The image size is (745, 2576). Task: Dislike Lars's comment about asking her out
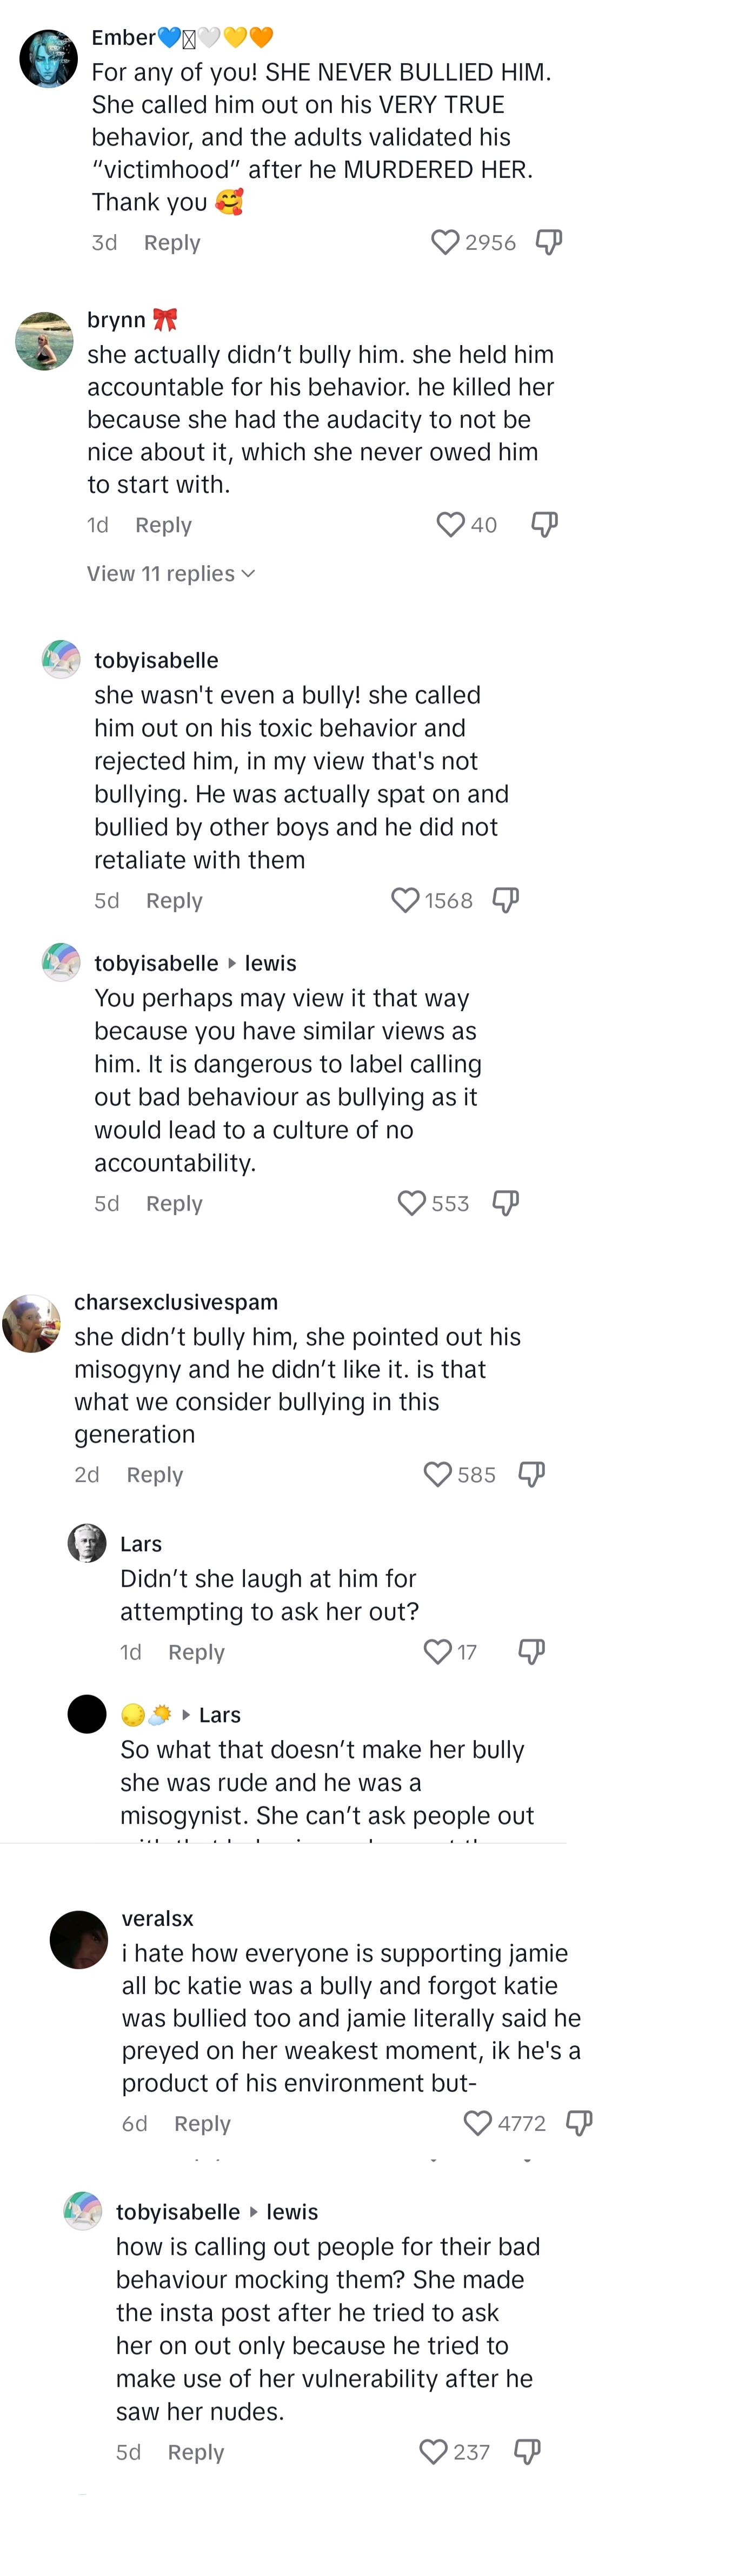click(531, 1651)
